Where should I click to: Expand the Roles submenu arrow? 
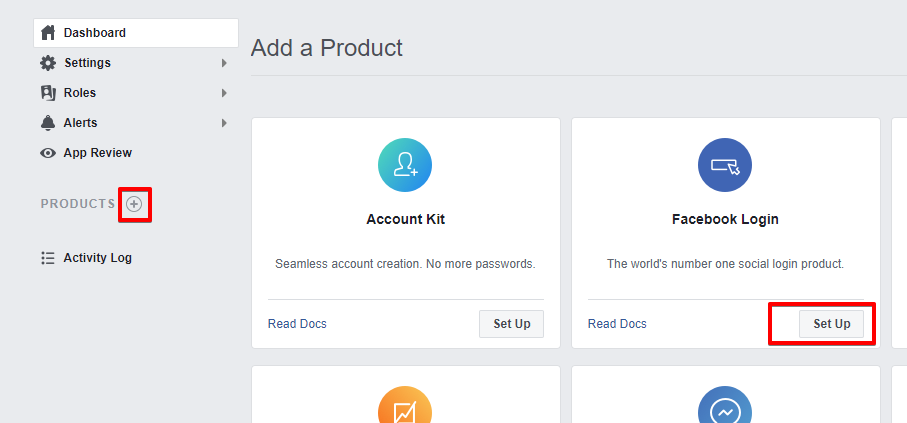click(224, 93)
